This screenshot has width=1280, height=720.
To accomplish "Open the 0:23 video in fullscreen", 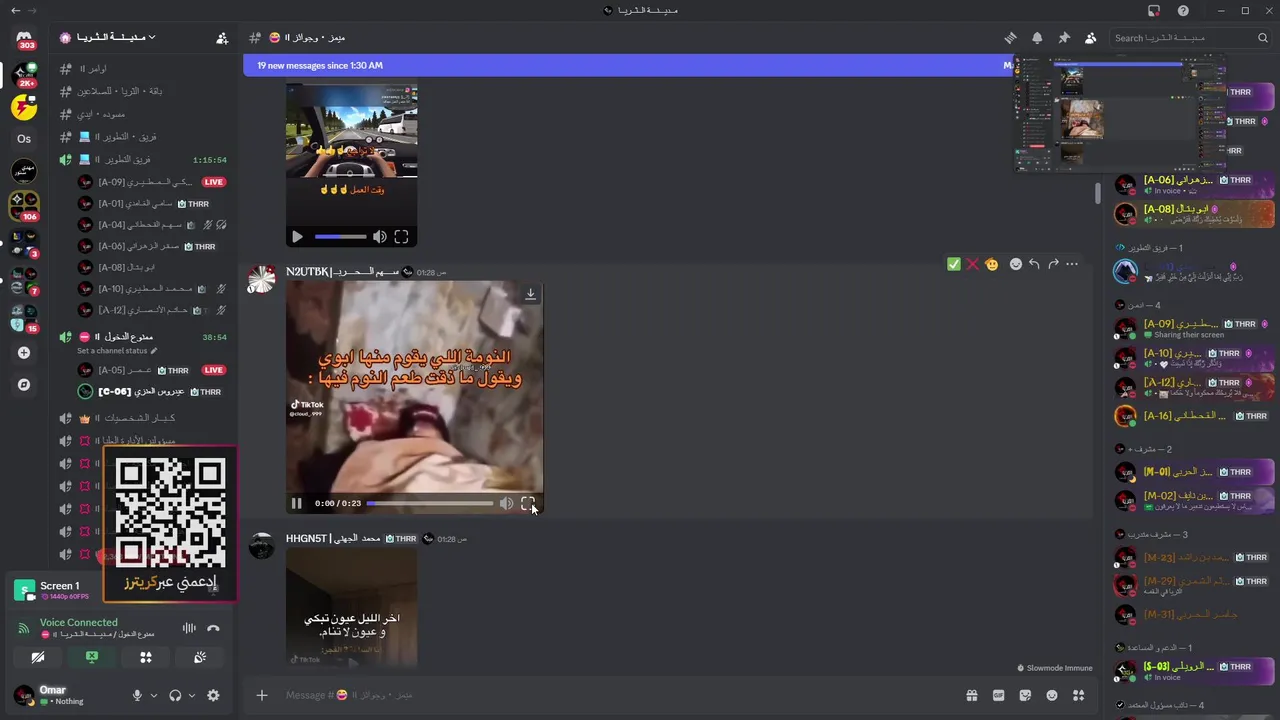I will tap(528, 503).
